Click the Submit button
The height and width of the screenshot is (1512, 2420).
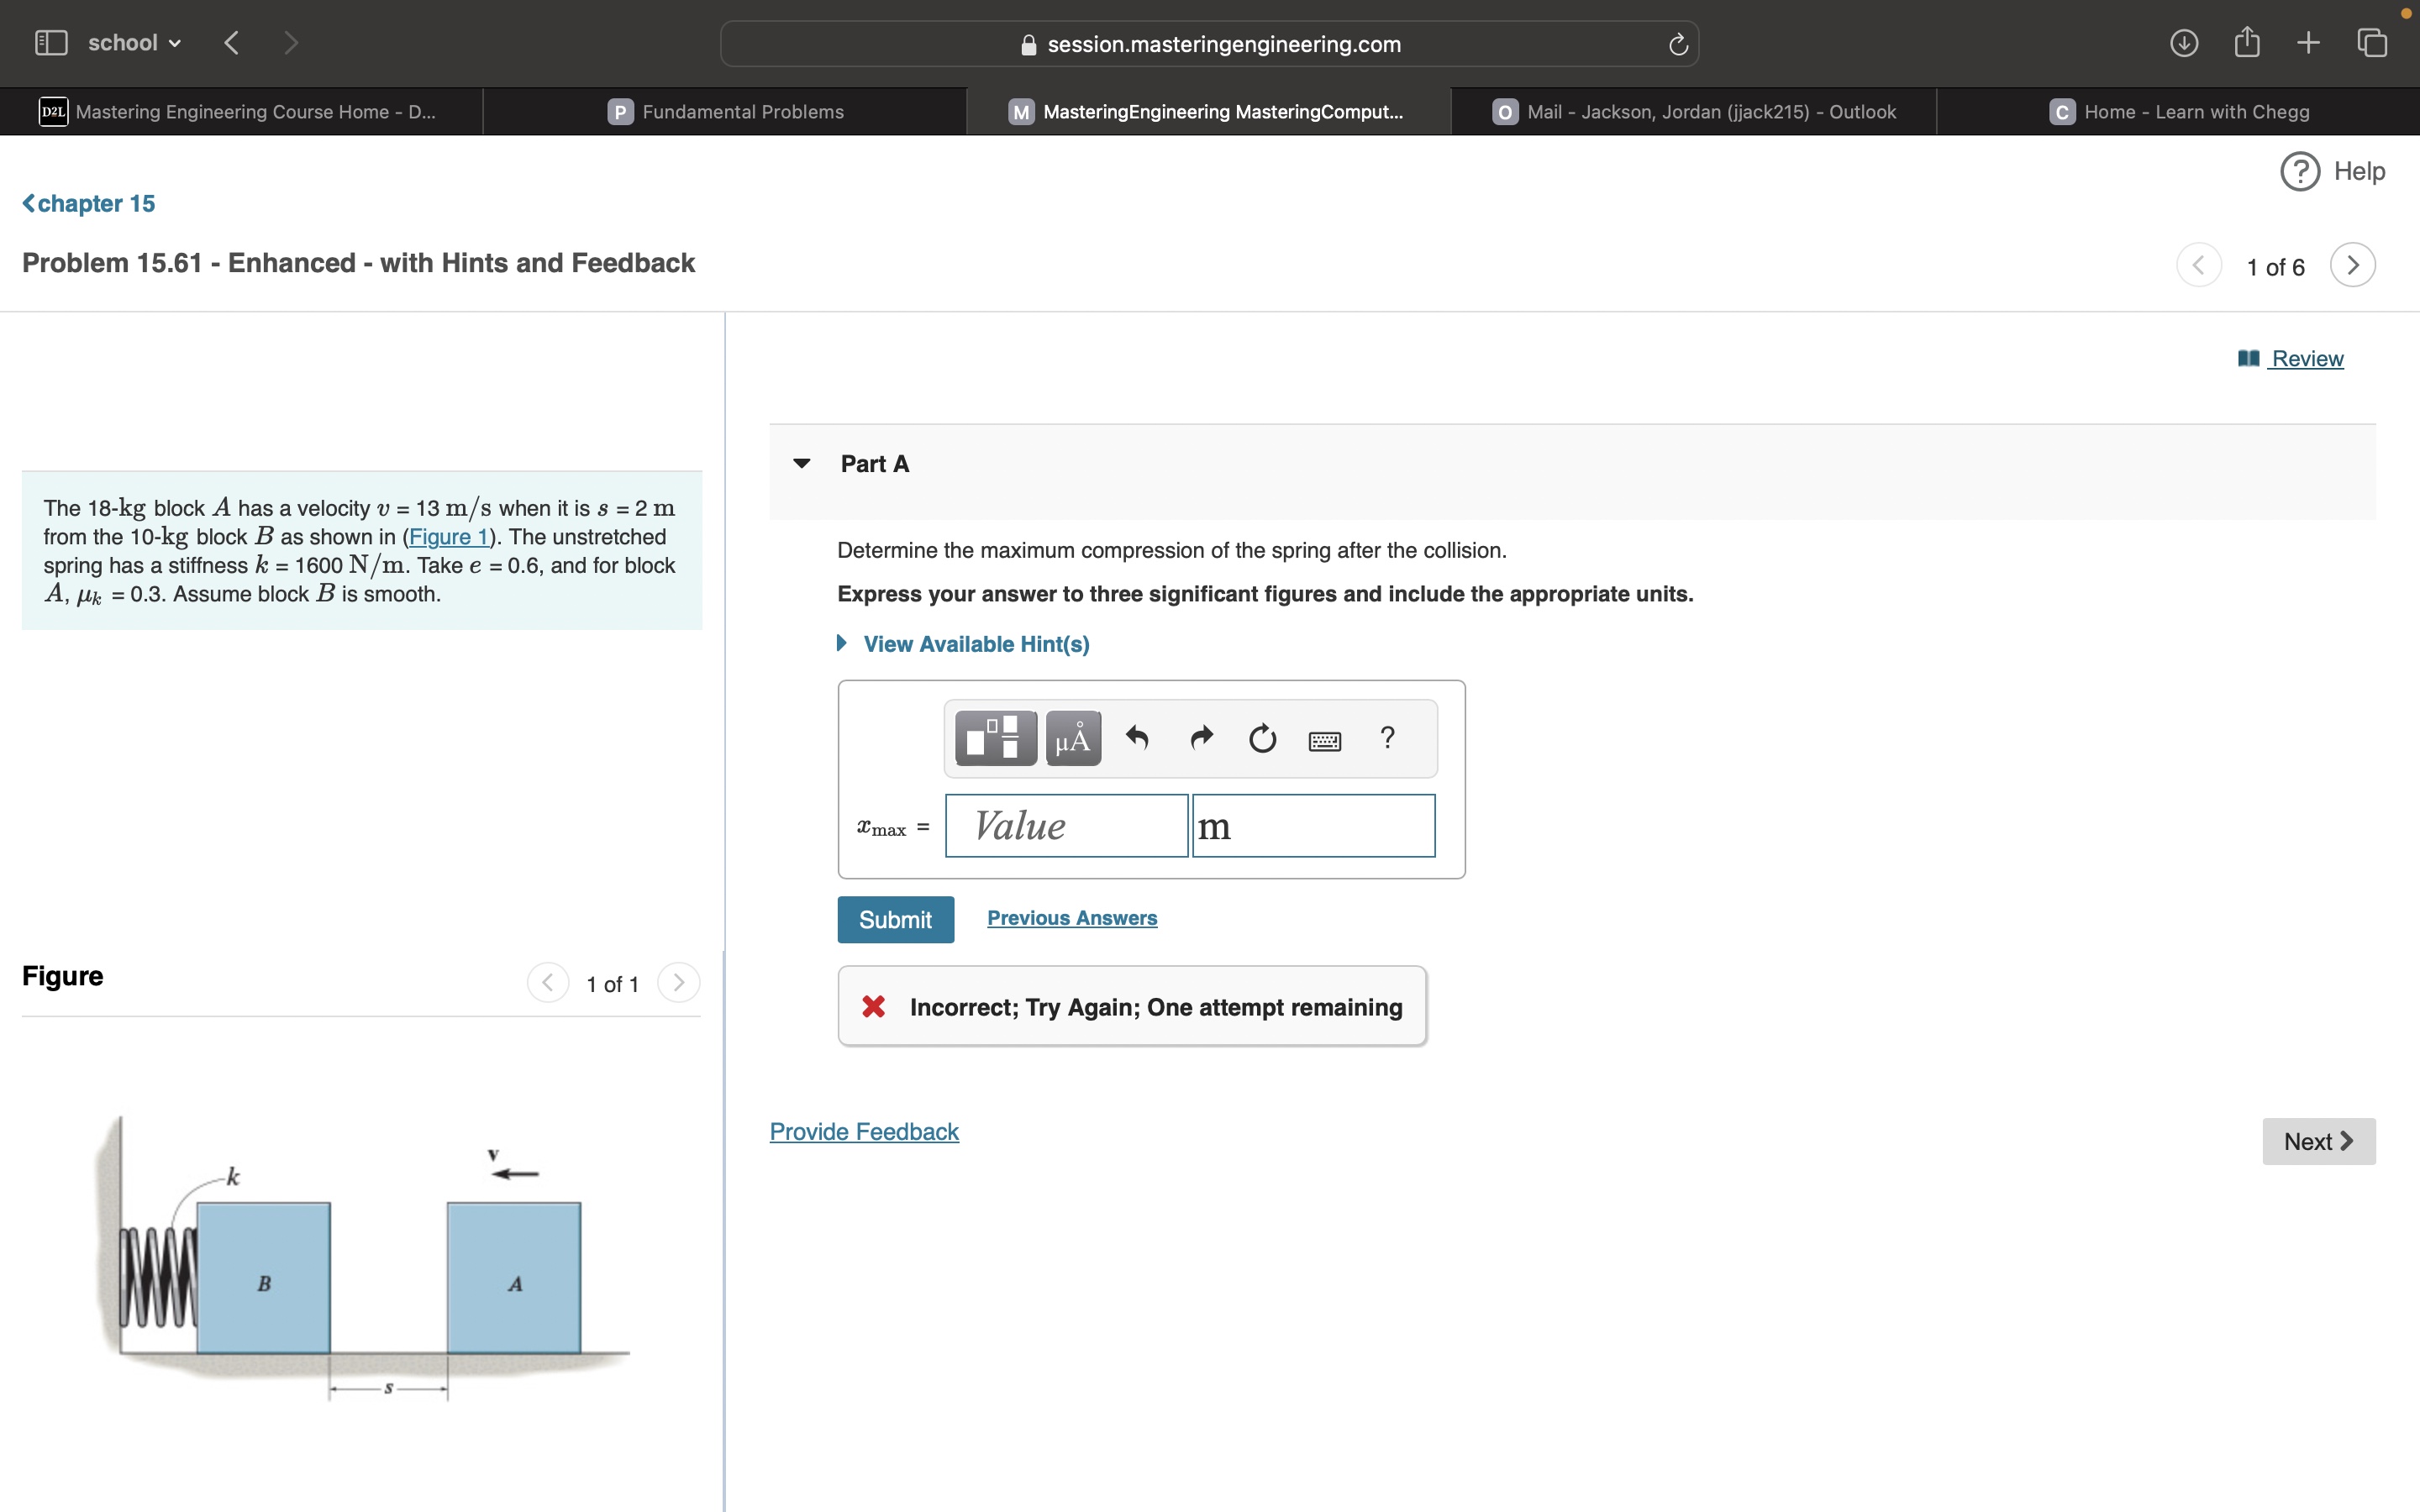pos(895,919)
